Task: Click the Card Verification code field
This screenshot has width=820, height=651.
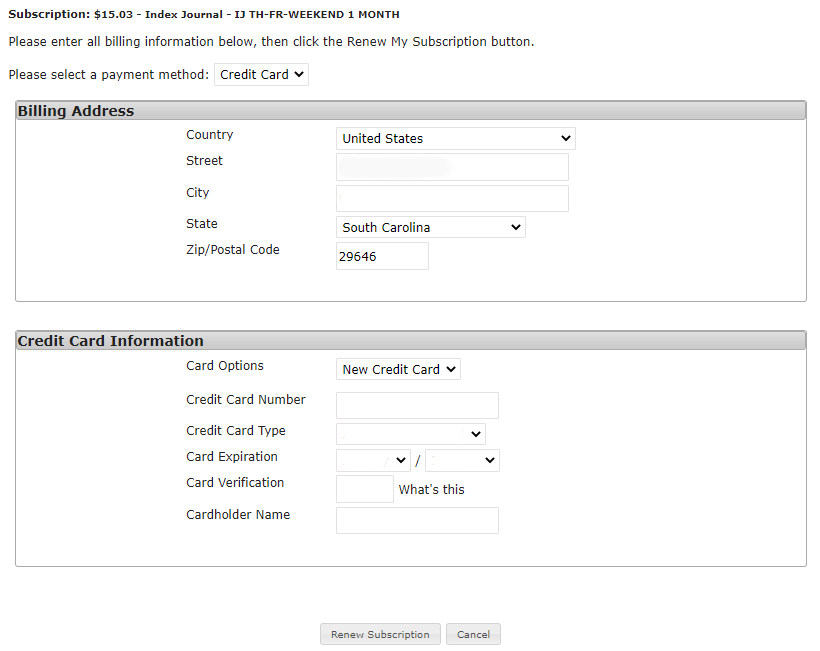Action: [364, 489]
